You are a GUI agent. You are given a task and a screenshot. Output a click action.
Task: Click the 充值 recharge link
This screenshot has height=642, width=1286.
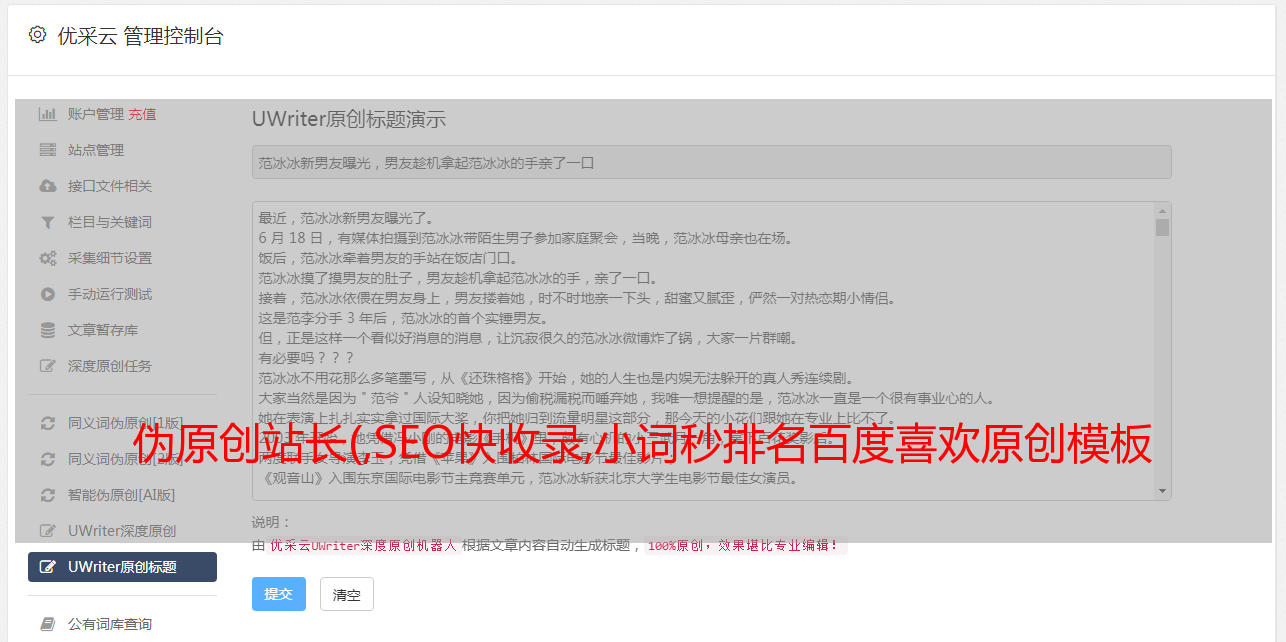click(142, 114)
